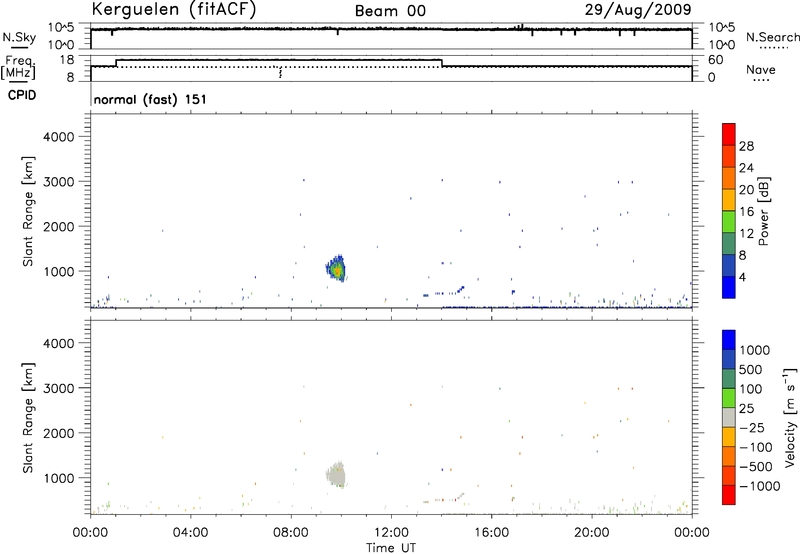Viewport: 800px width, 554px height.
Task: Click the power colorbar value '28'
Action: (x=746, y=146)
